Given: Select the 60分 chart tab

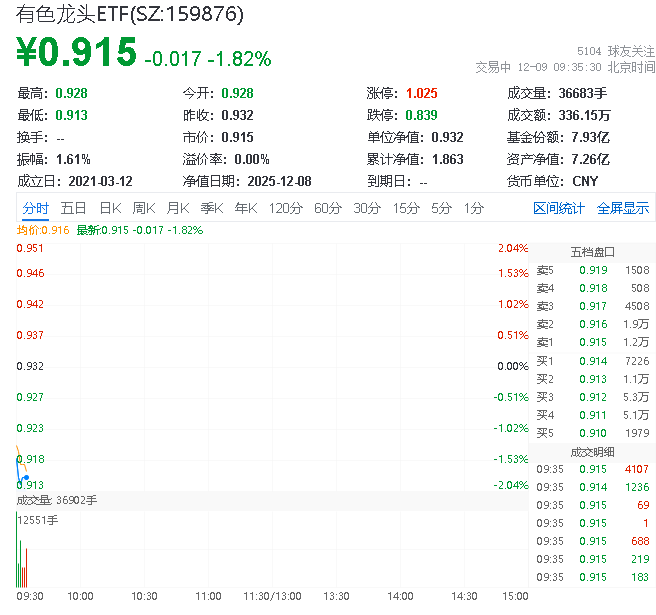Looking at the screenshot, I should click(x=328, y=208).
